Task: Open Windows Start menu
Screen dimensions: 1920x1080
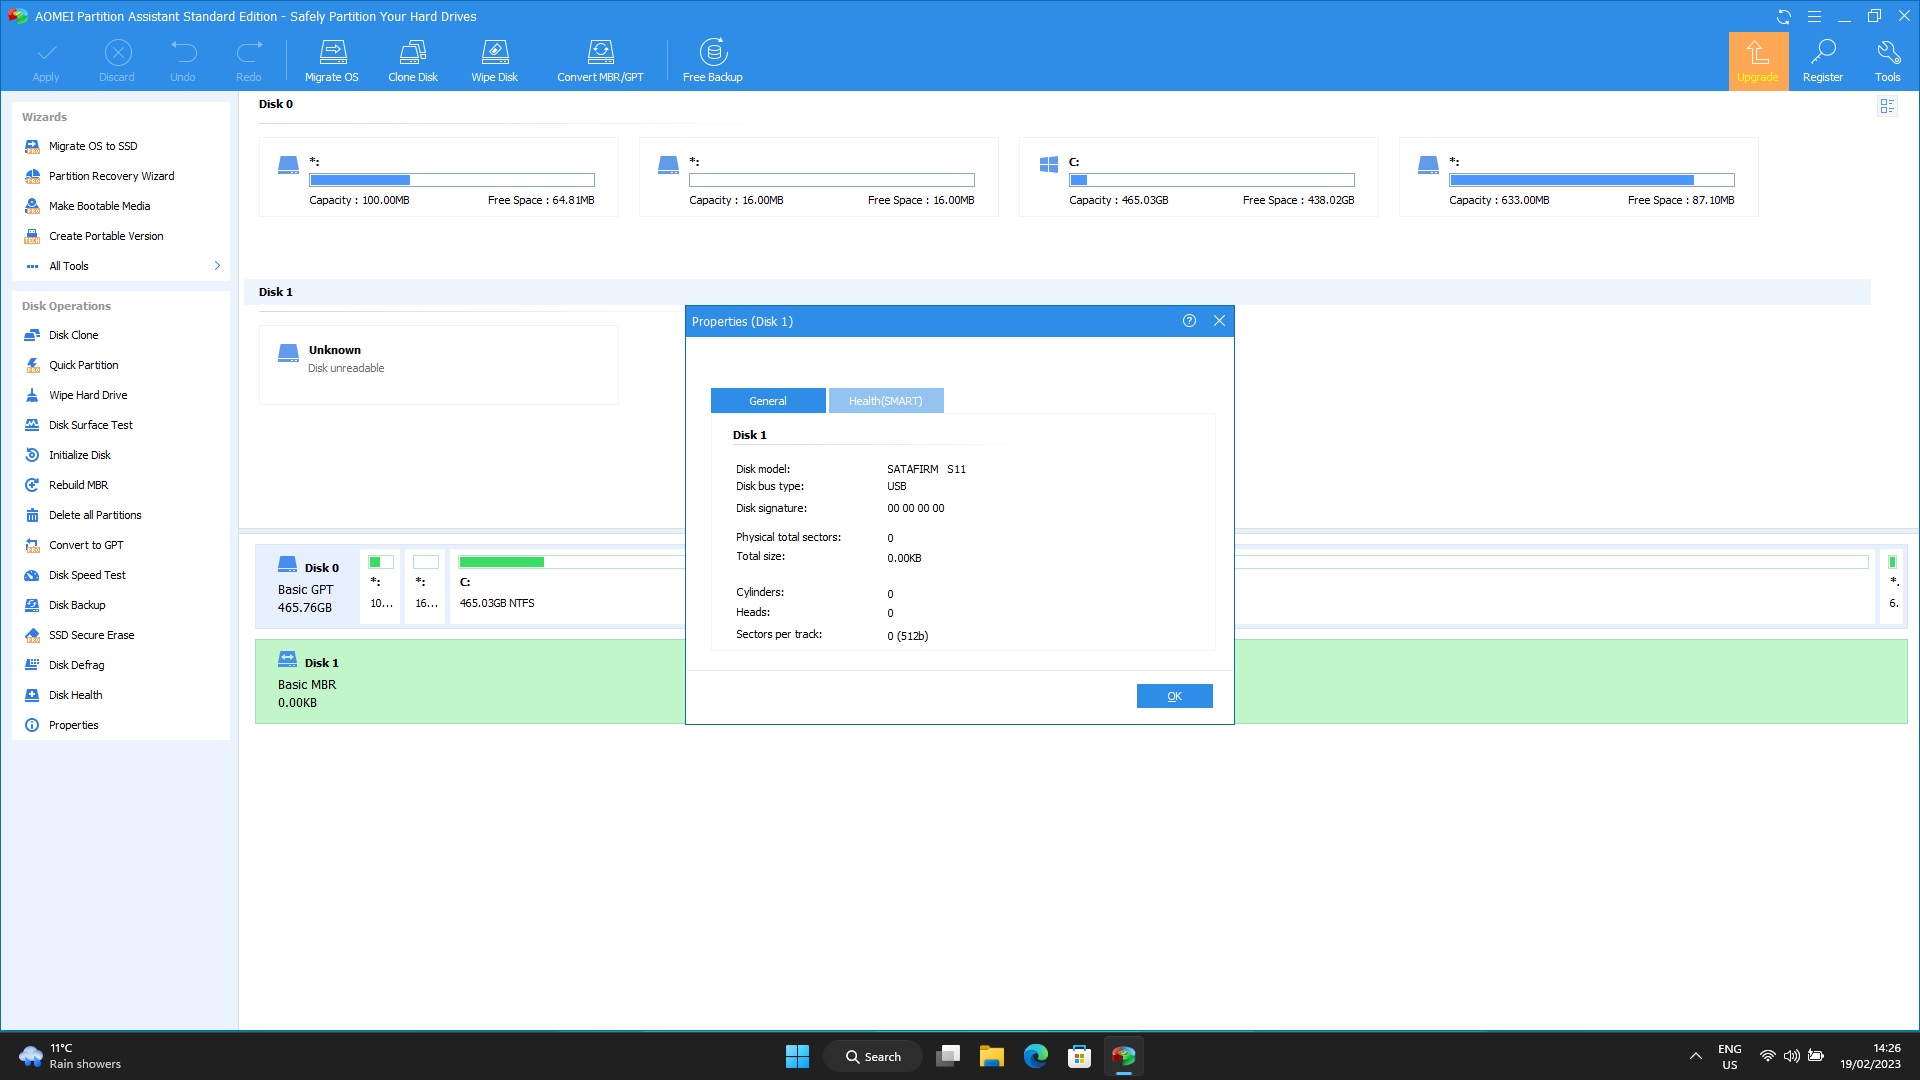Action: pyautogui.click(x=797, y=1056)
